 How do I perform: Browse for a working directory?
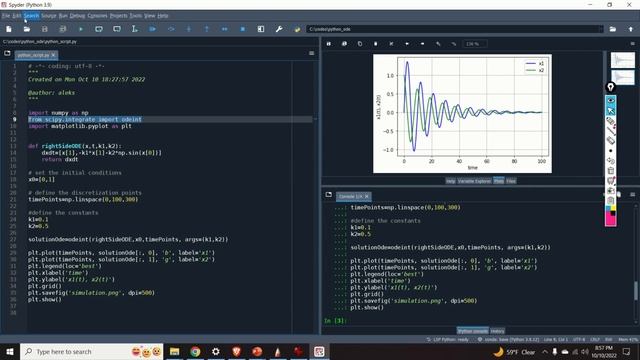613,29
